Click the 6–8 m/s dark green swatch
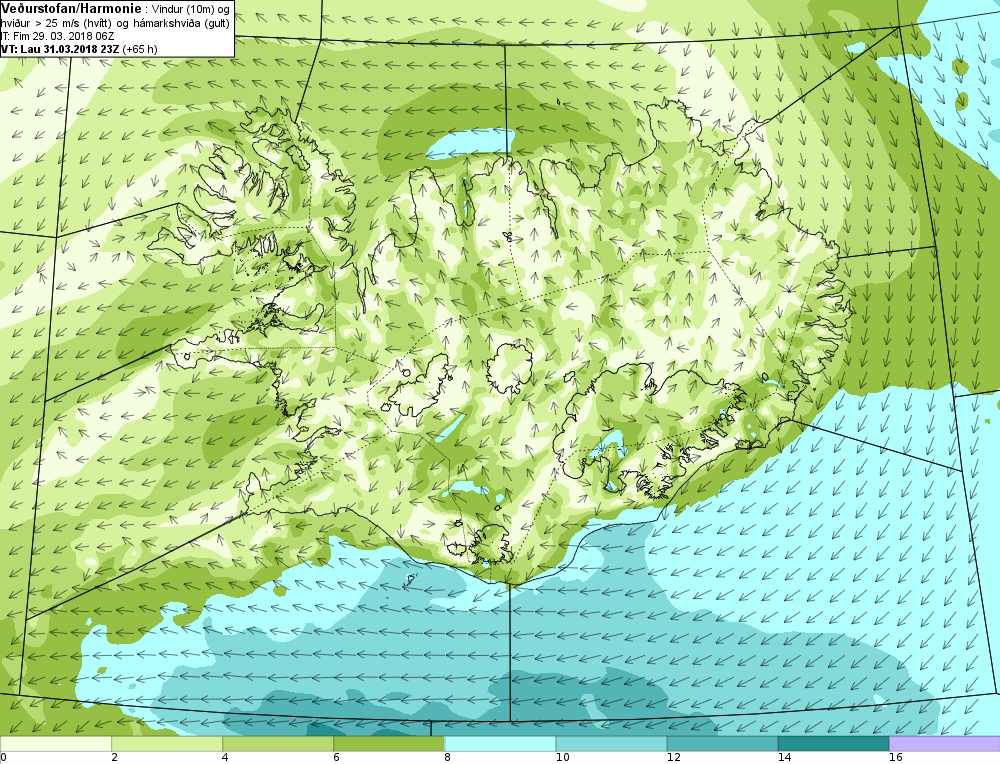 point(388,744)
